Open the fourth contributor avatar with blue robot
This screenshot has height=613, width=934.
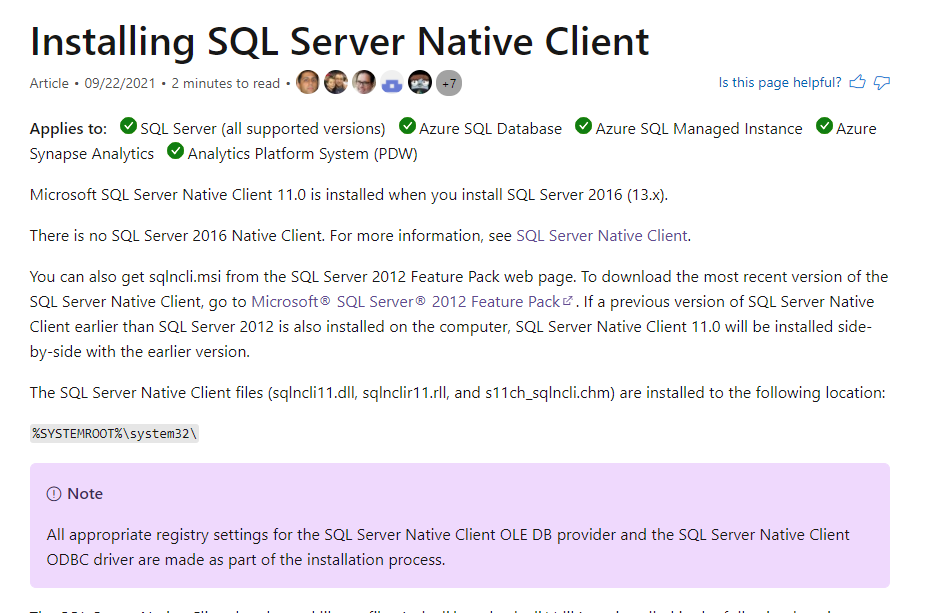[x=392, y=82]
